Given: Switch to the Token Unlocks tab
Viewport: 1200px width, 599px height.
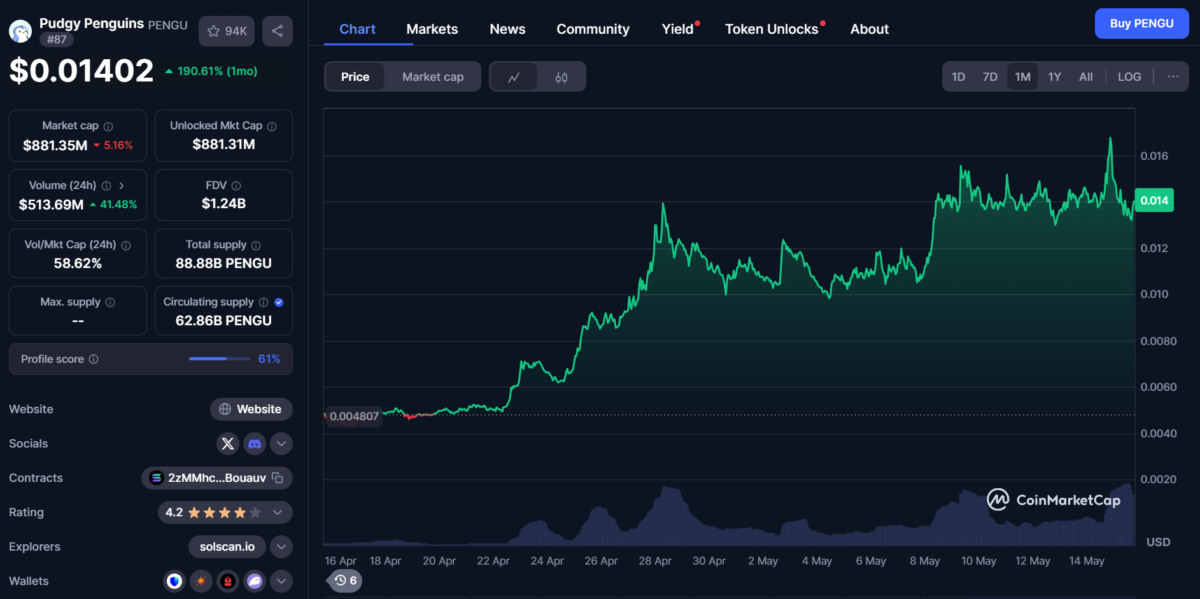Looking at the screenshot, I should click(x=772, y=29).
